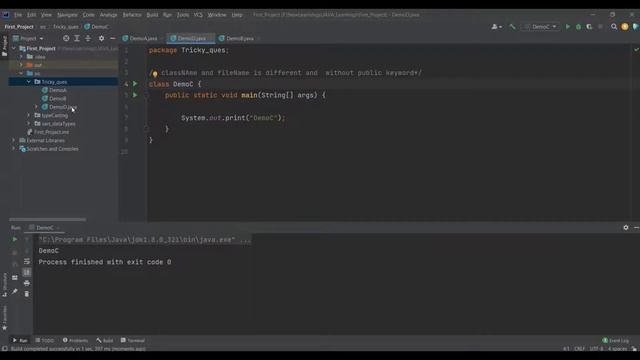Screen dimensions: 640x360
Task: Click Project vertical sidebar tab
Action: point(4,46)
